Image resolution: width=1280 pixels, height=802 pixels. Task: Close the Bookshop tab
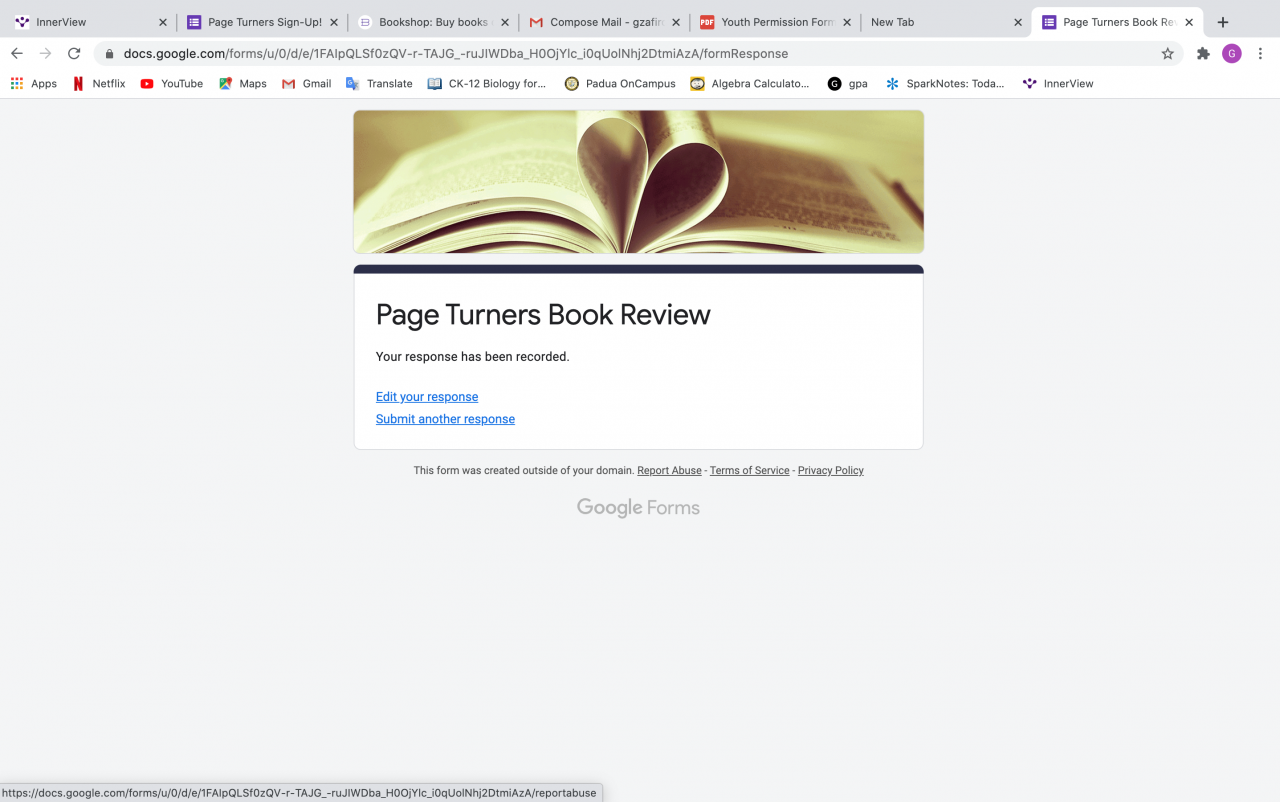pyautogui.click(x=505, y=22)
